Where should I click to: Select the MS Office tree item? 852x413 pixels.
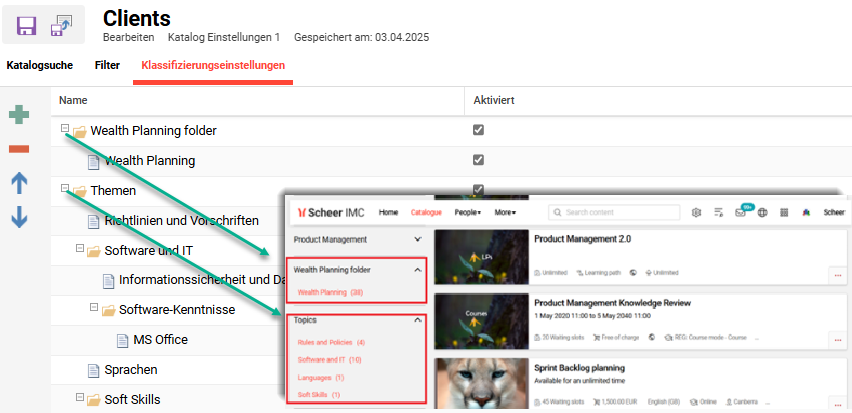point(160,340)
